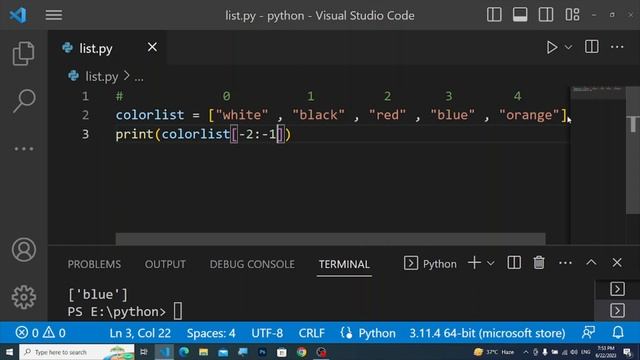Open the terminal launch profile dropdown
Viewport: 640px width, 360px height.
point(491,263)
